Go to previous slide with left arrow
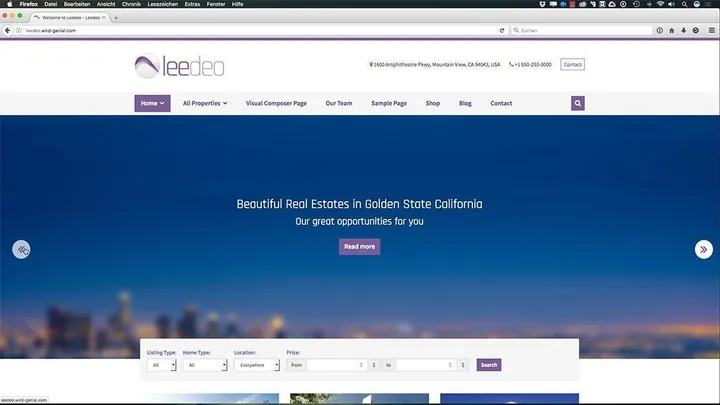Image resolution: width=720 pixels, height=405 pixels. (x=21, y=249)
